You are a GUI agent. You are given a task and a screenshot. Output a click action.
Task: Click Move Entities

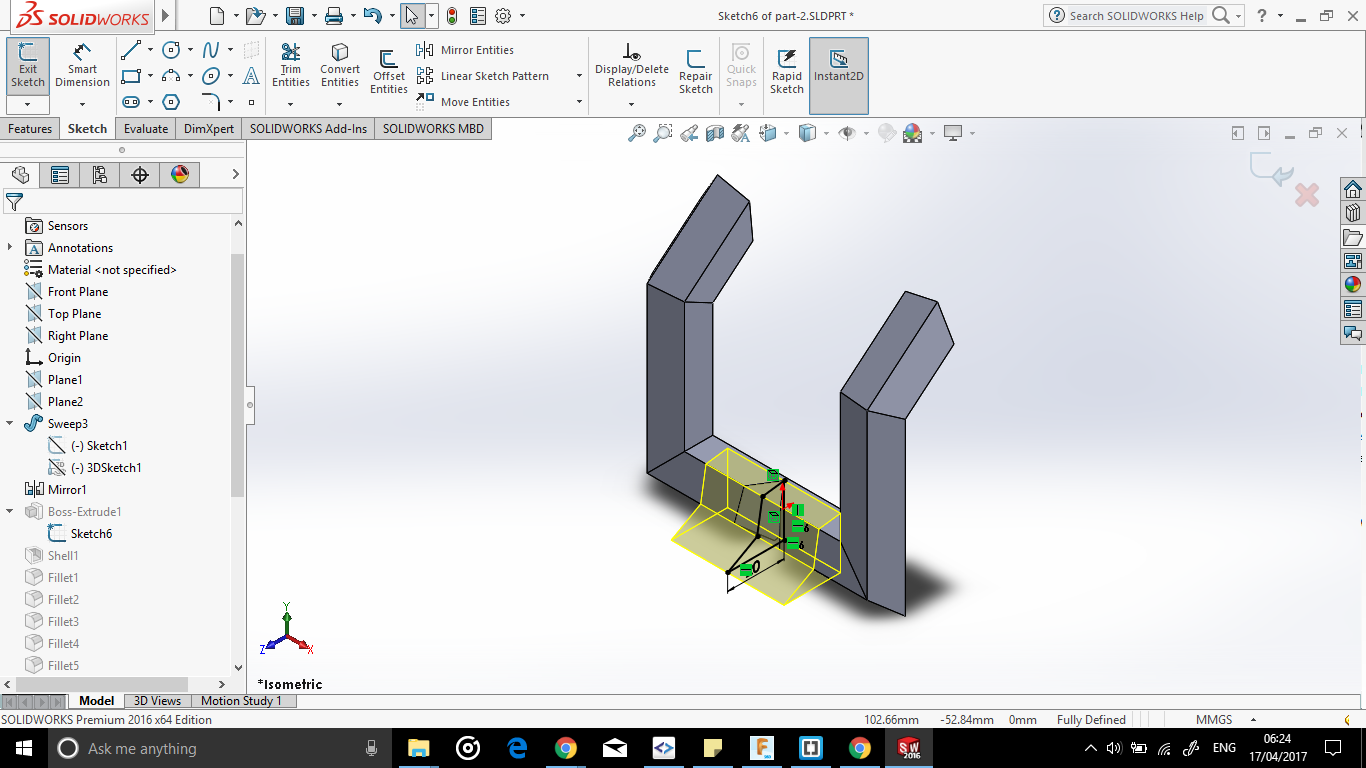[464, 102]
